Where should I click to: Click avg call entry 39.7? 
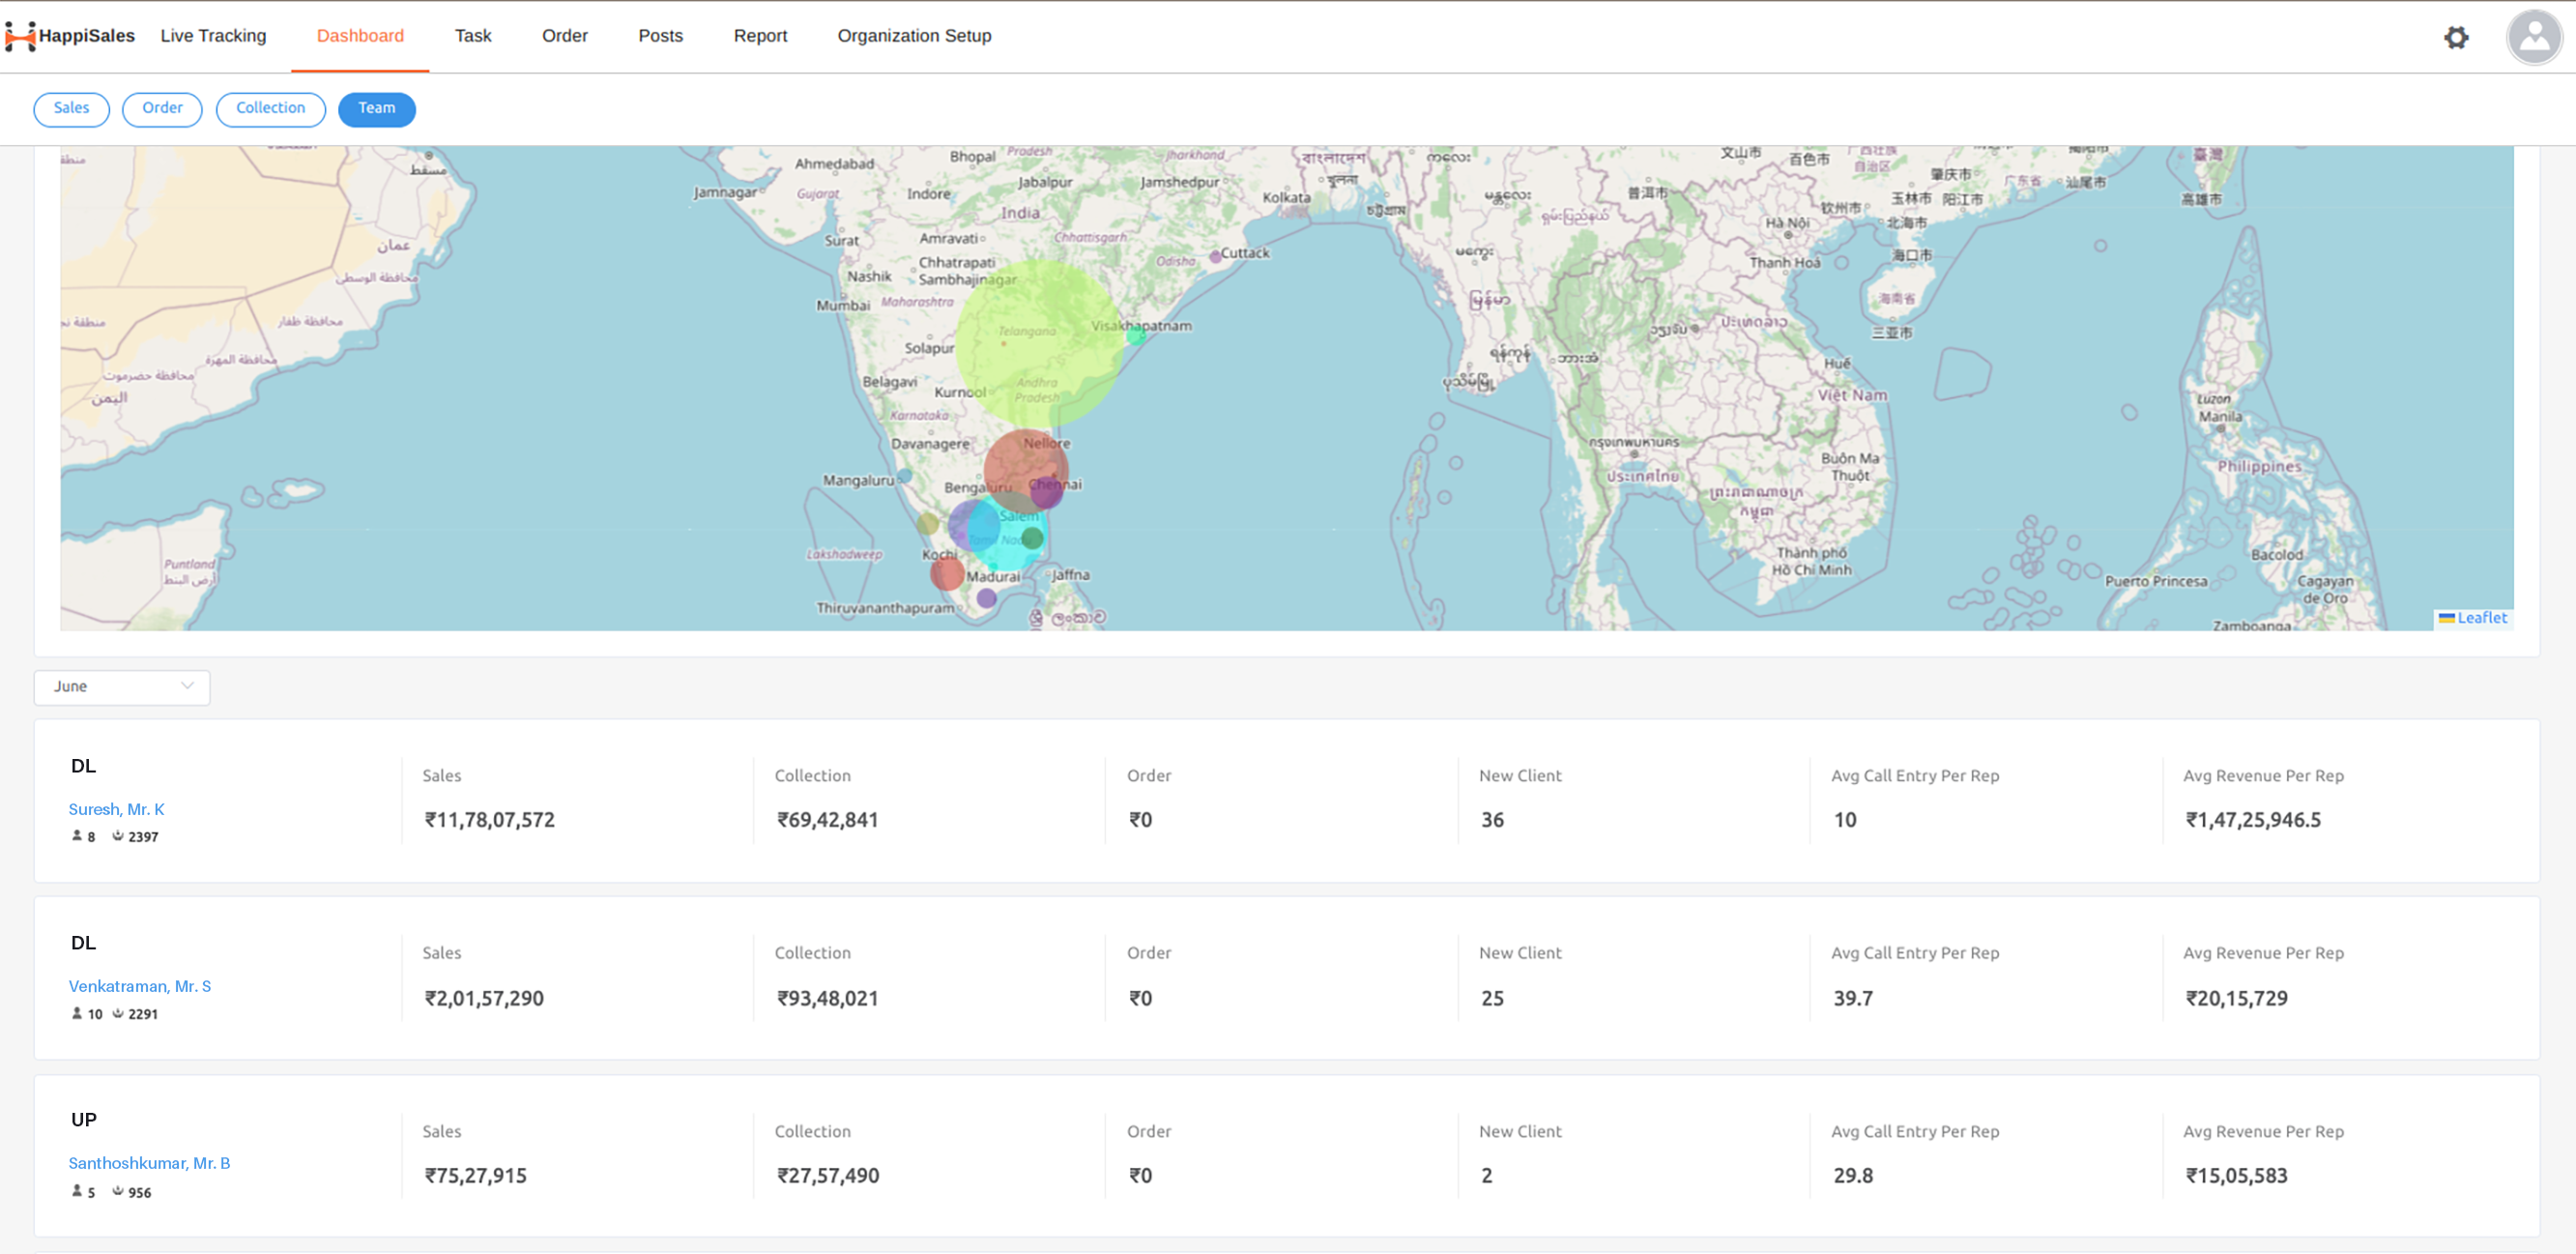pyautogui.click(x=1853, y=998)
